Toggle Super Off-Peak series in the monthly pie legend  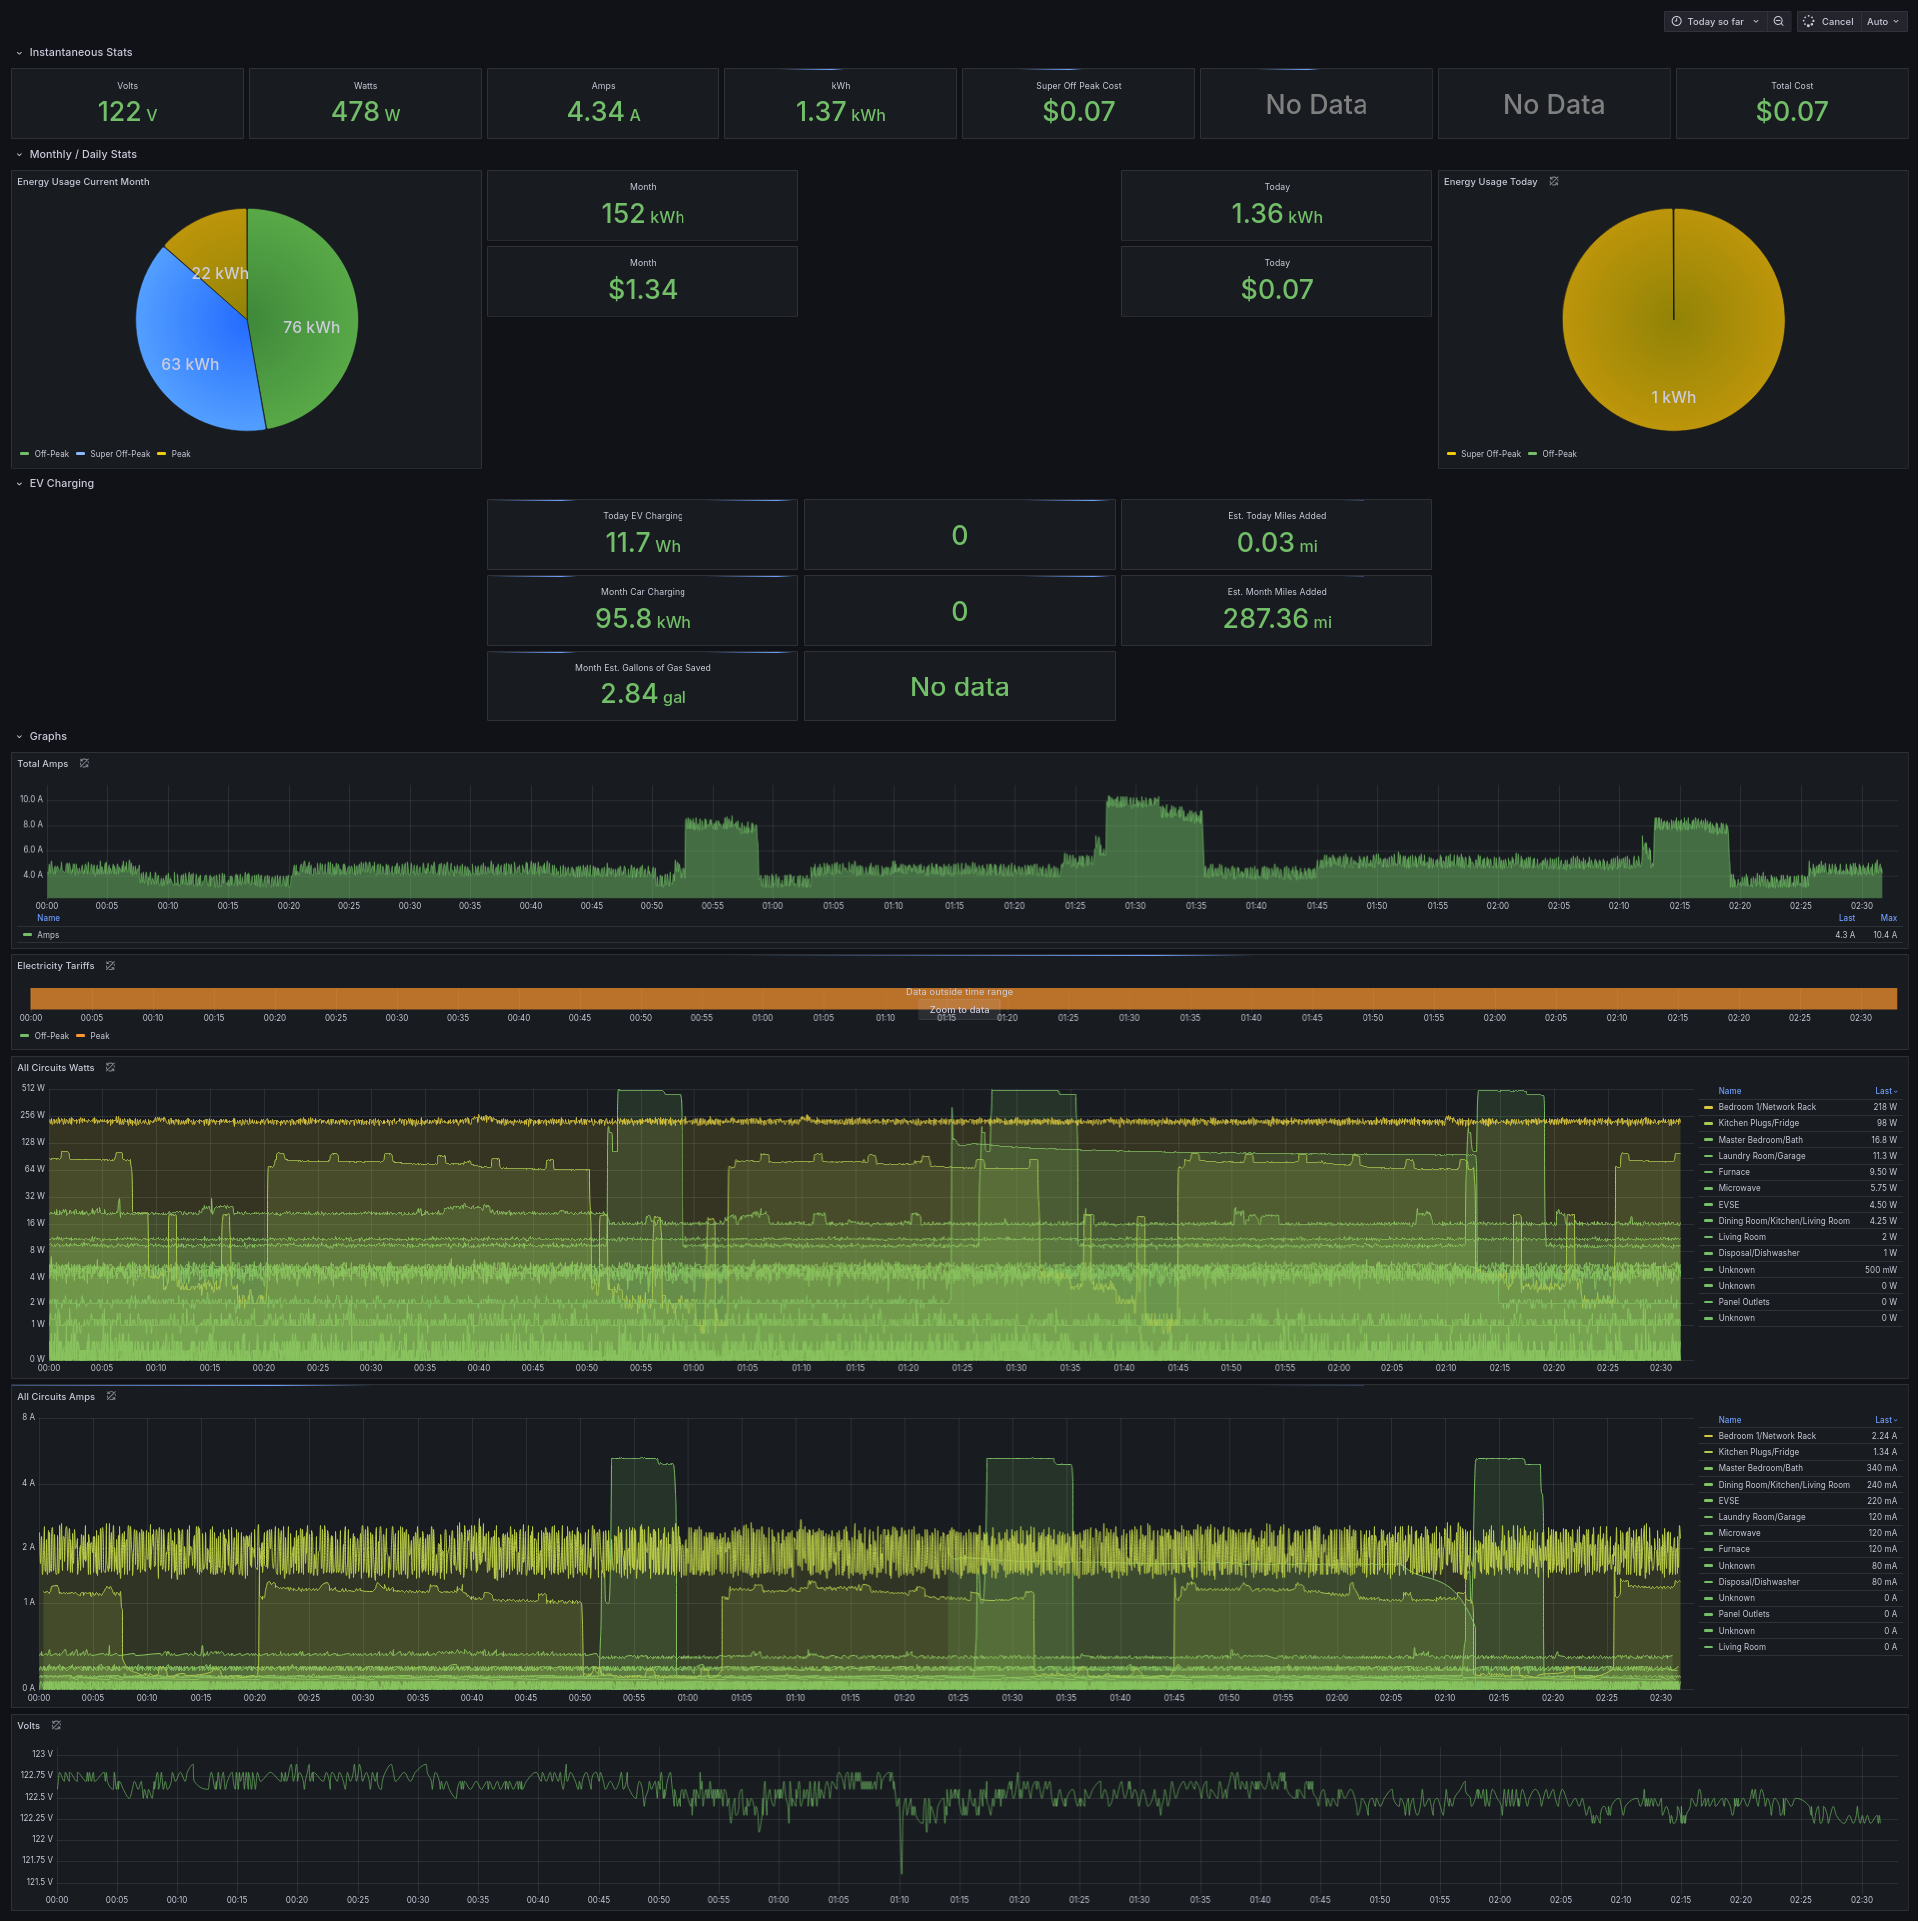pyautogui.click(x=119, y=454)
